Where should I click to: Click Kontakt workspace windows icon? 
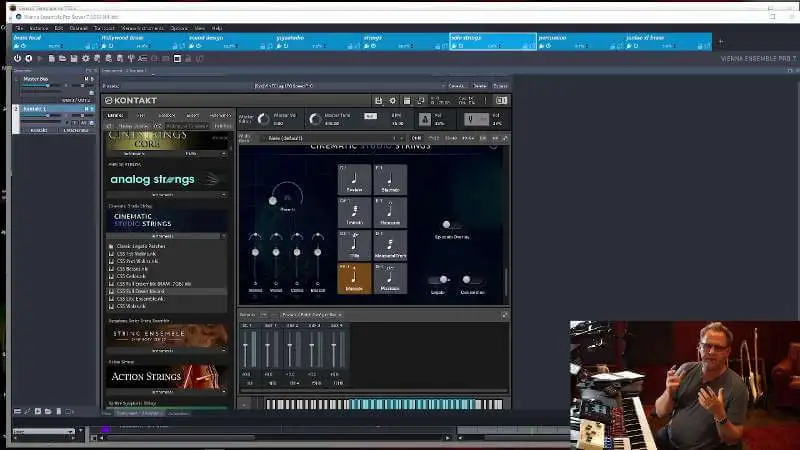pos(421,101)
